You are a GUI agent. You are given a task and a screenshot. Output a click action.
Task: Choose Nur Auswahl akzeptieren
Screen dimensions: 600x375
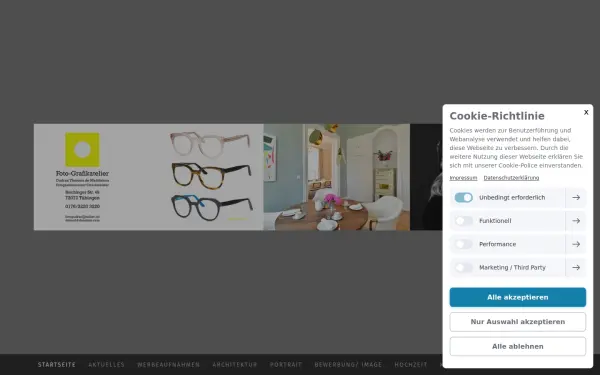(x=517, y=322)
